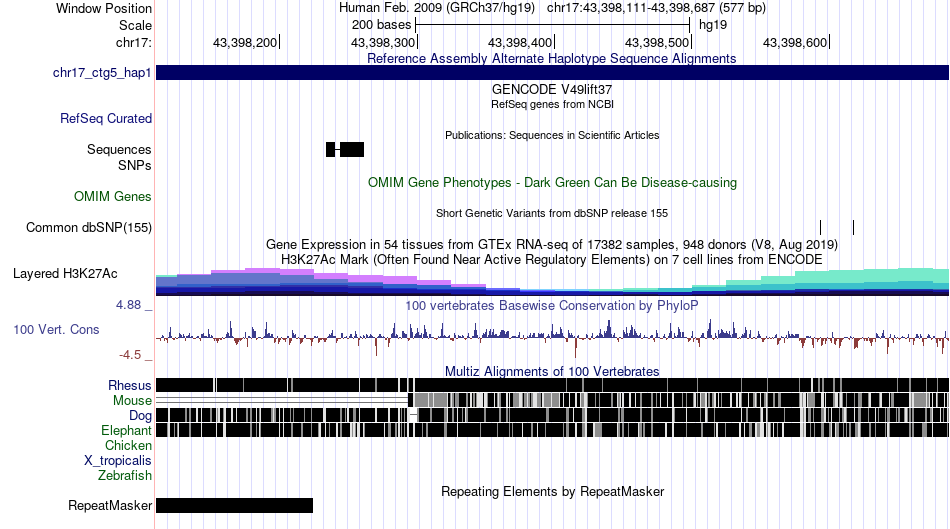950x529 pixels.
Task: Open the OMIM Genes track label
Action: [113, 196]
